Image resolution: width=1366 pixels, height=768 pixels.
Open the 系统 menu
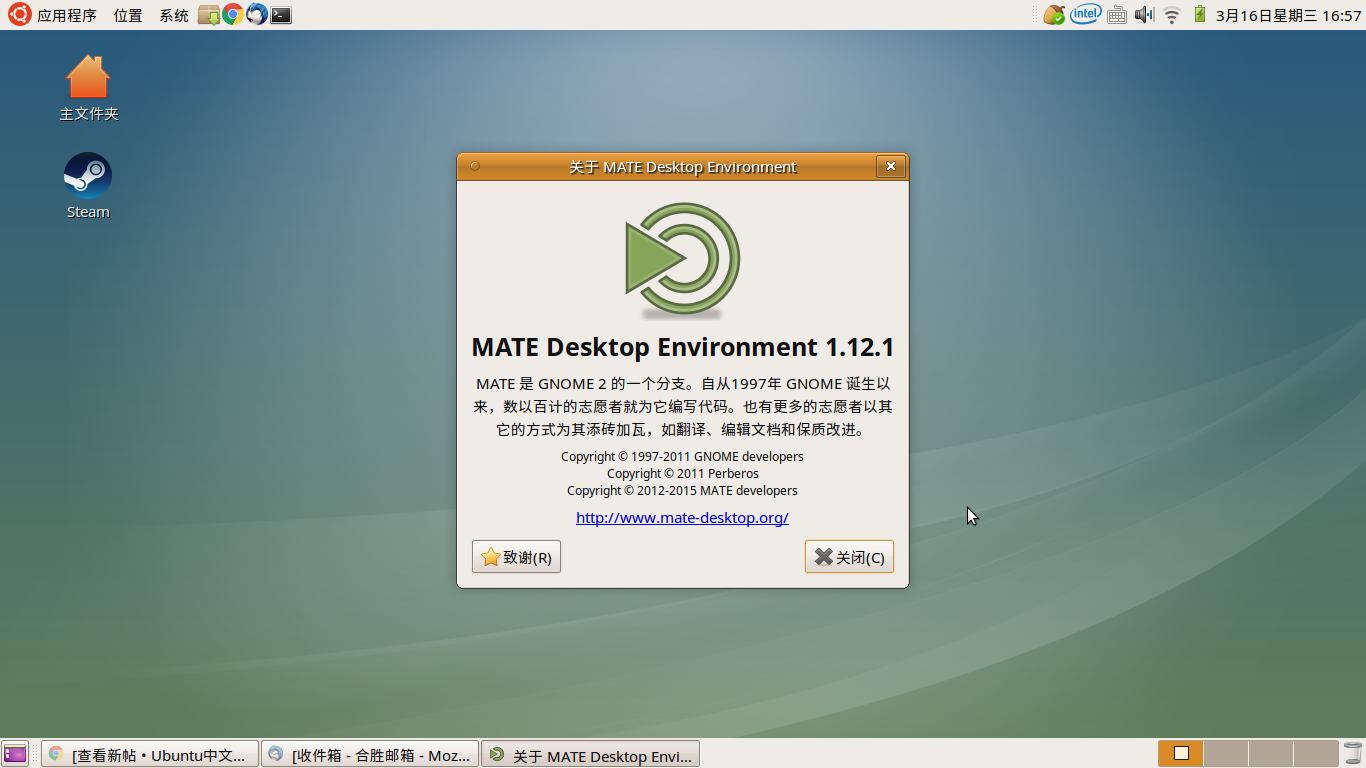(x=174, y=16)
